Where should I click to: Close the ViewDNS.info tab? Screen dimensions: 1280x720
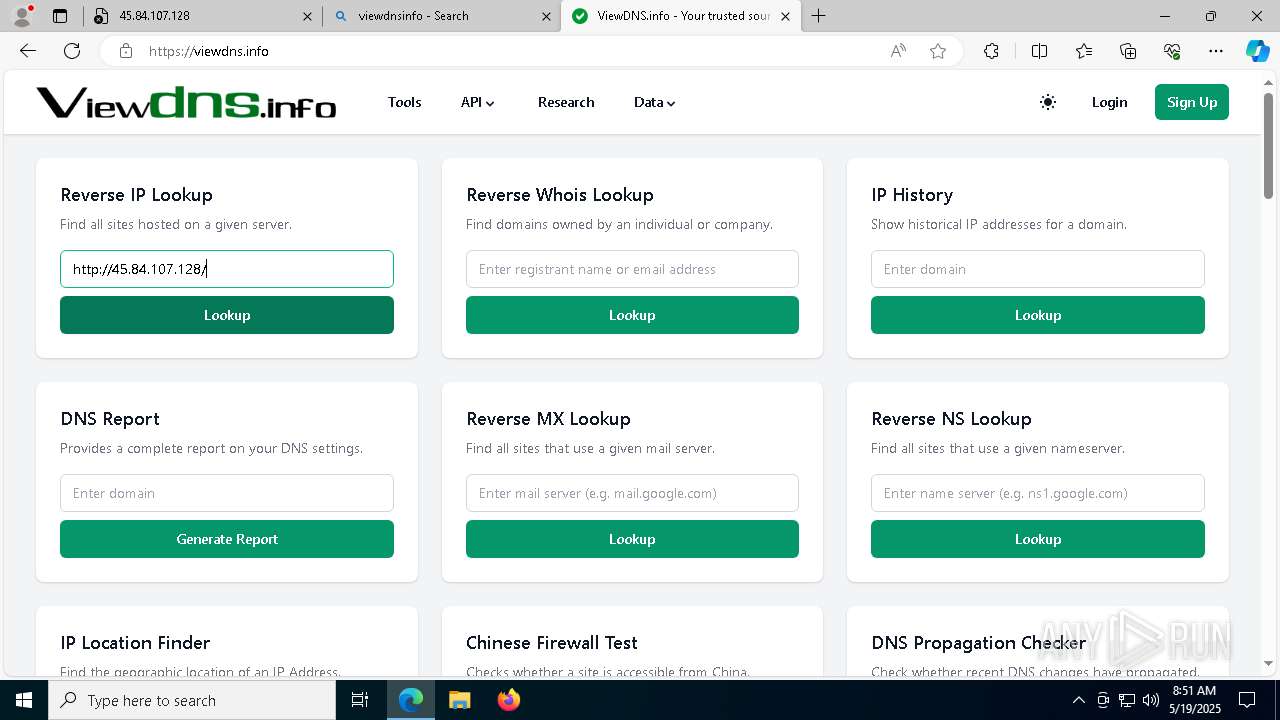pyautogui.click(x=785, y=16)
